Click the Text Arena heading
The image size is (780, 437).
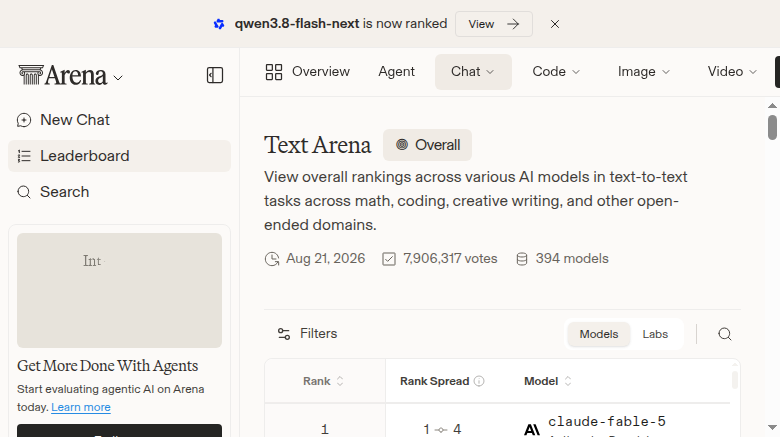coord(317,145)
